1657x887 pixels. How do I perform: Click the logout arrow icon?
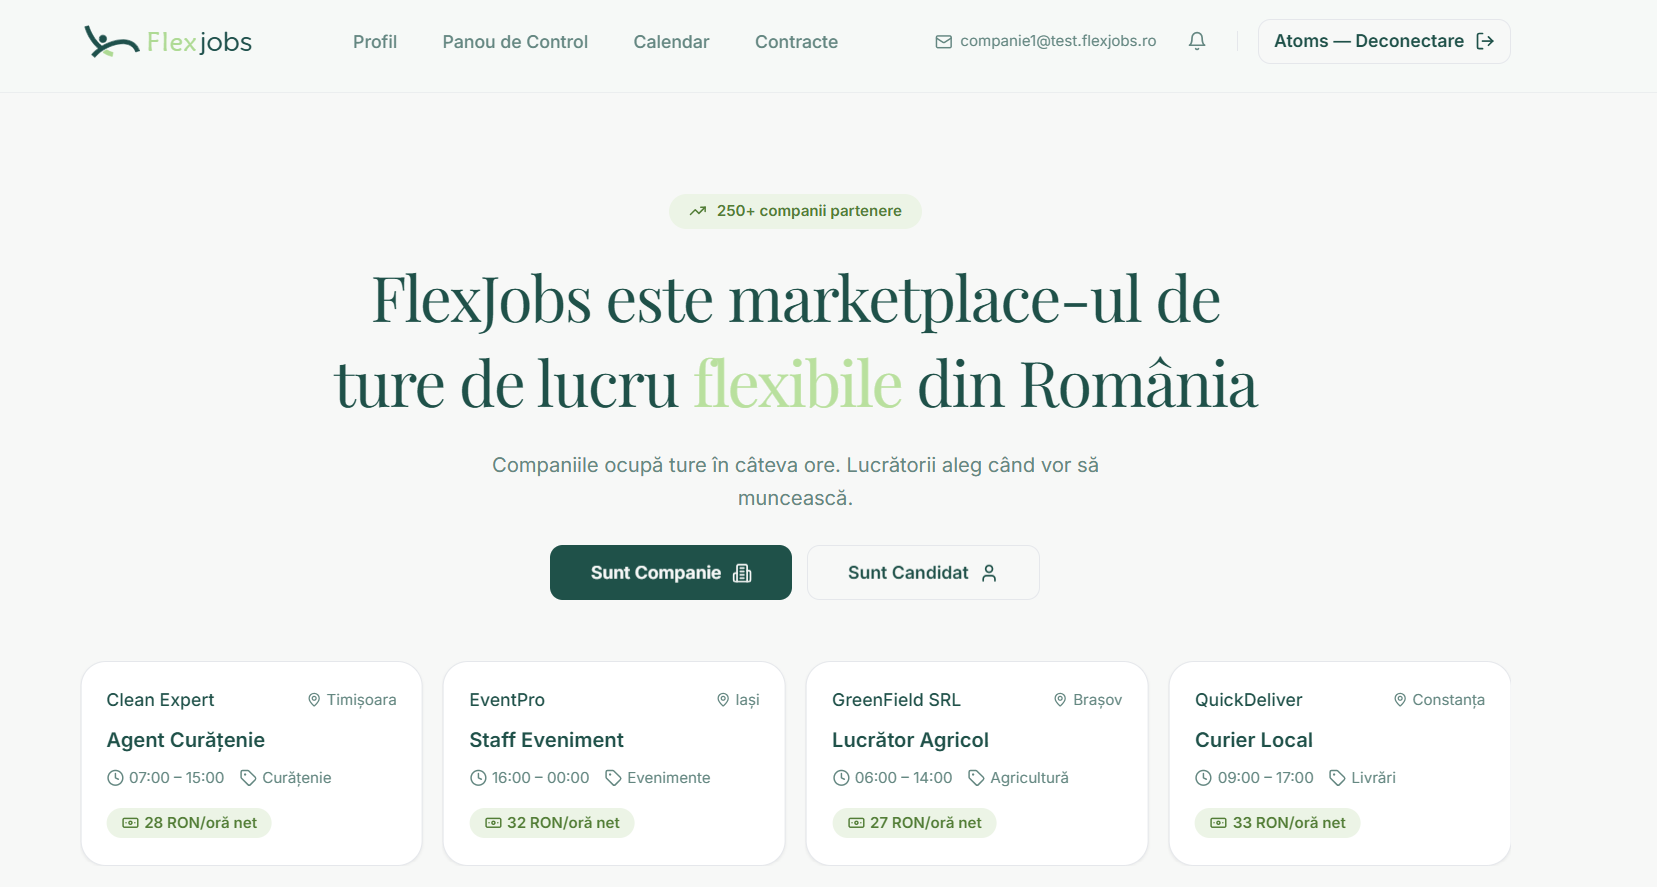(x=1485, y=41)
